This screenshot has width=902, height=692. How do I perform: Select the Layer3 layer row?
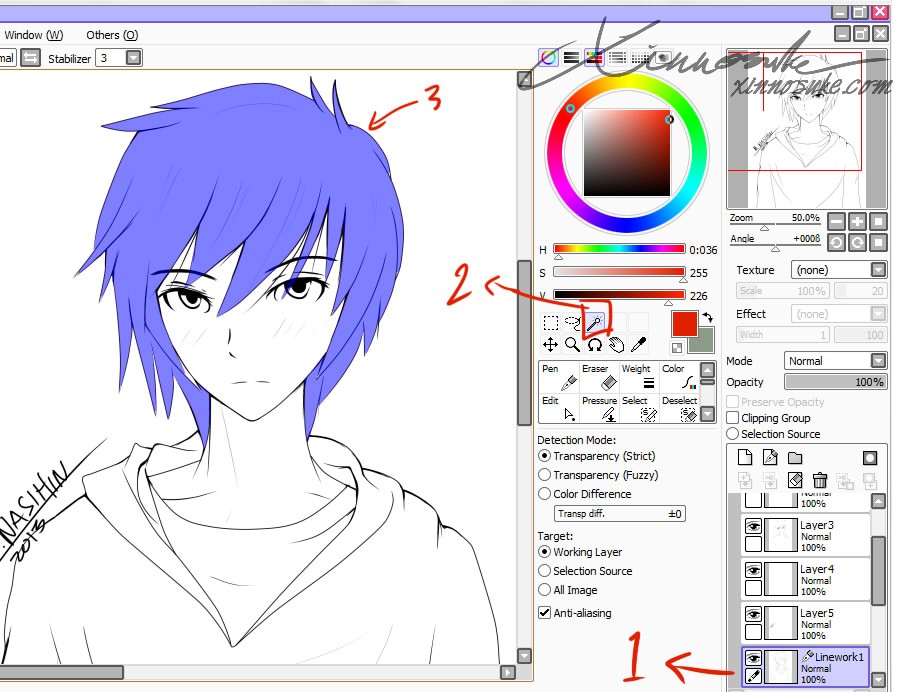[x=805, y=535]
